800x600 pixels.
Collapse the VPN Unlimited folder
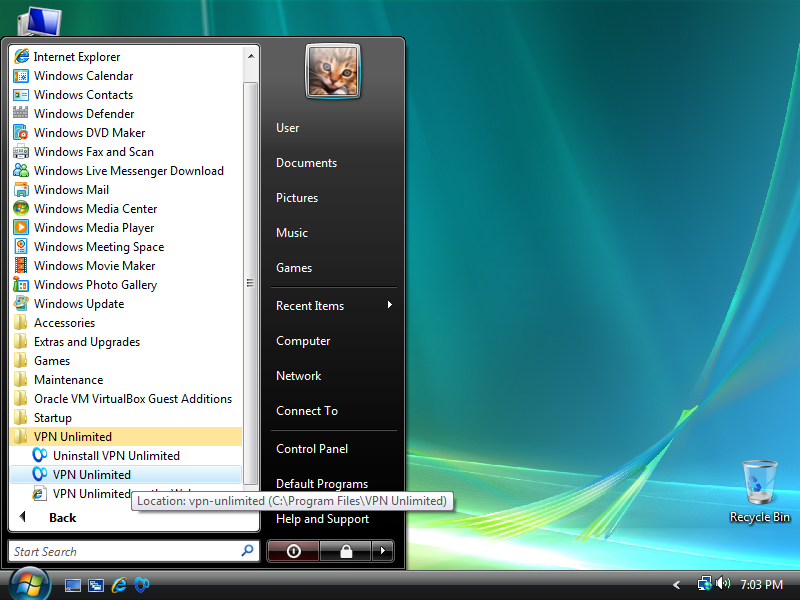pos(126,437)
